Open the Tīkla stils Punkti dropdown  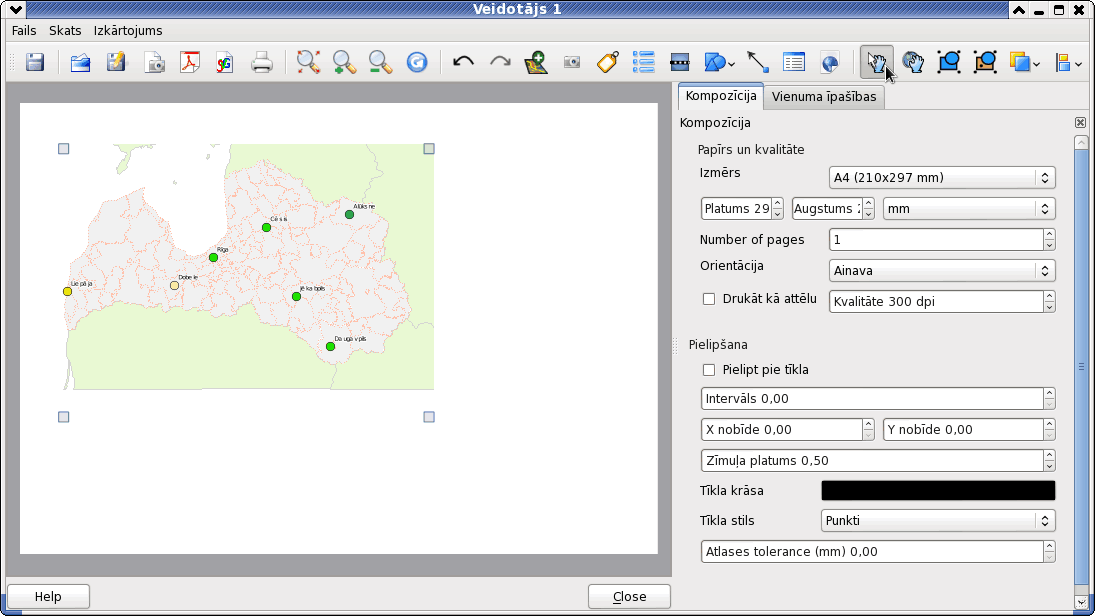coord(938,520)
